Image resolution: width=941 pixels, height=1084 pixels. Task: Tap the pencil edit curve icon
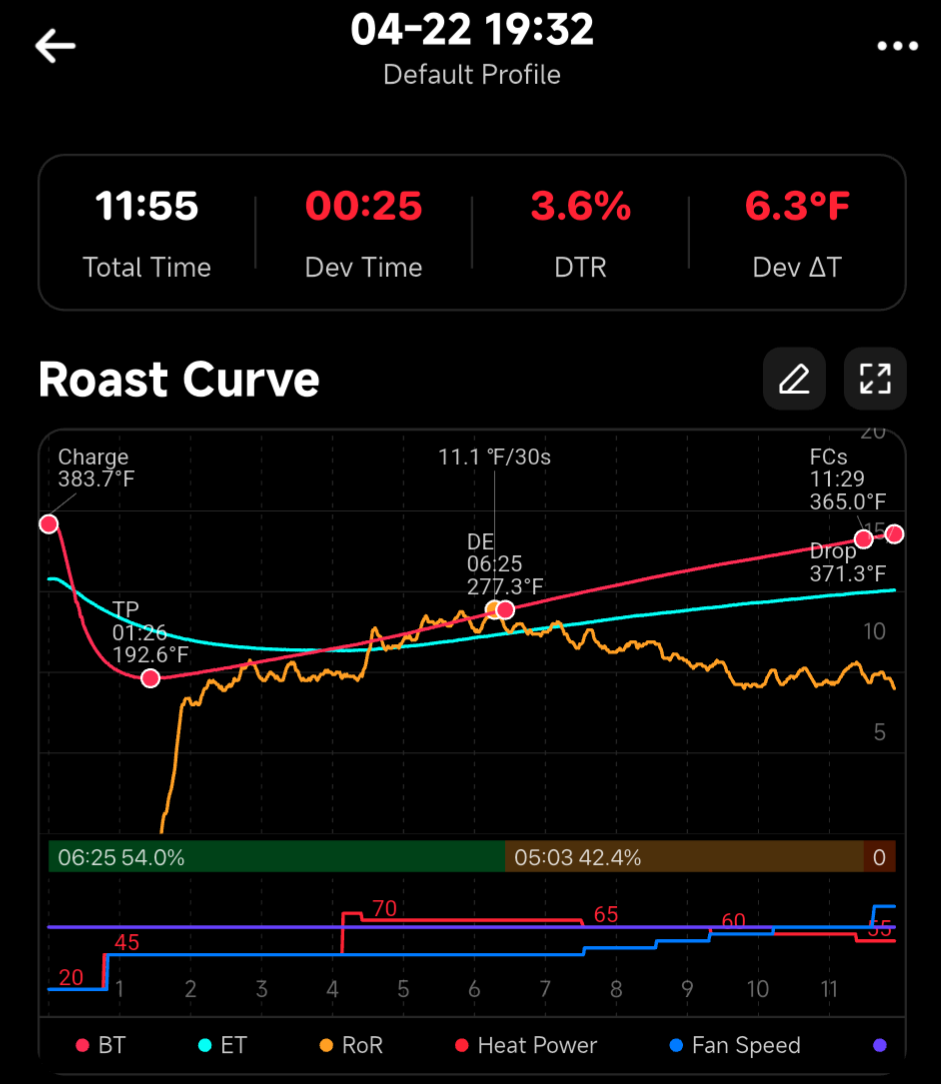pos(794,379)
